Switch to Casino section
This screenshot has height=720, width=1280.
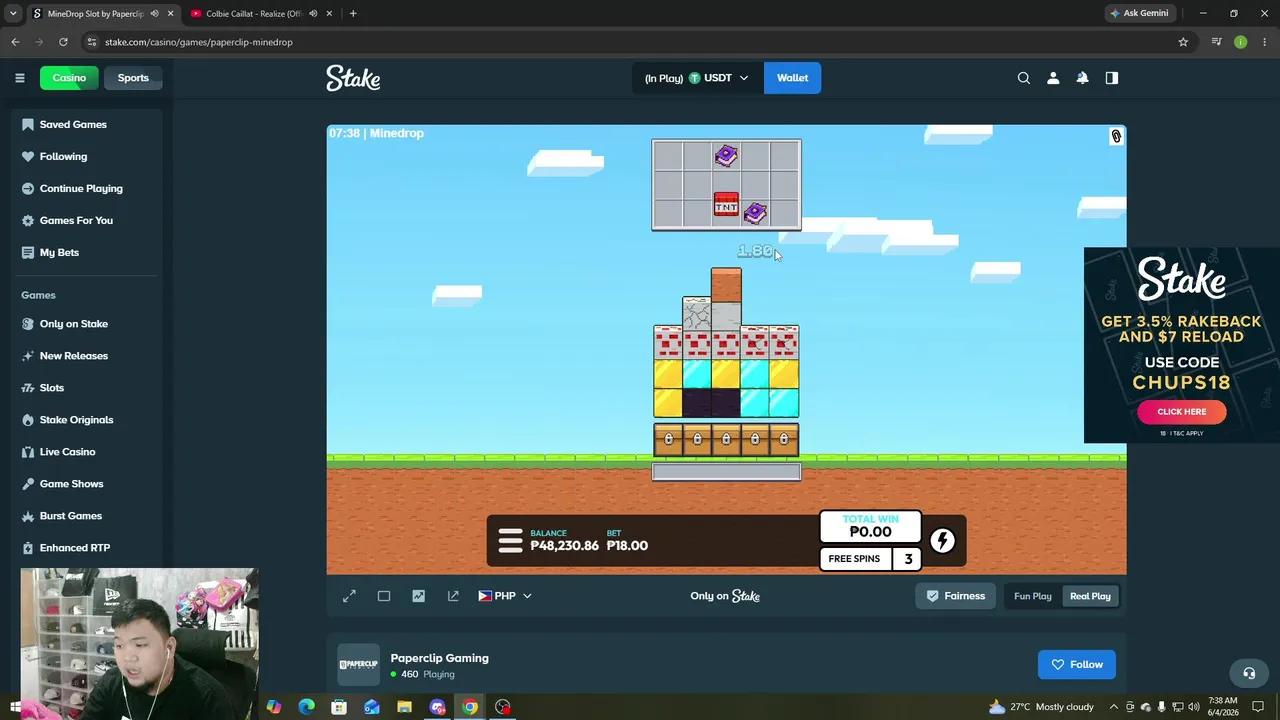(69, 78)
